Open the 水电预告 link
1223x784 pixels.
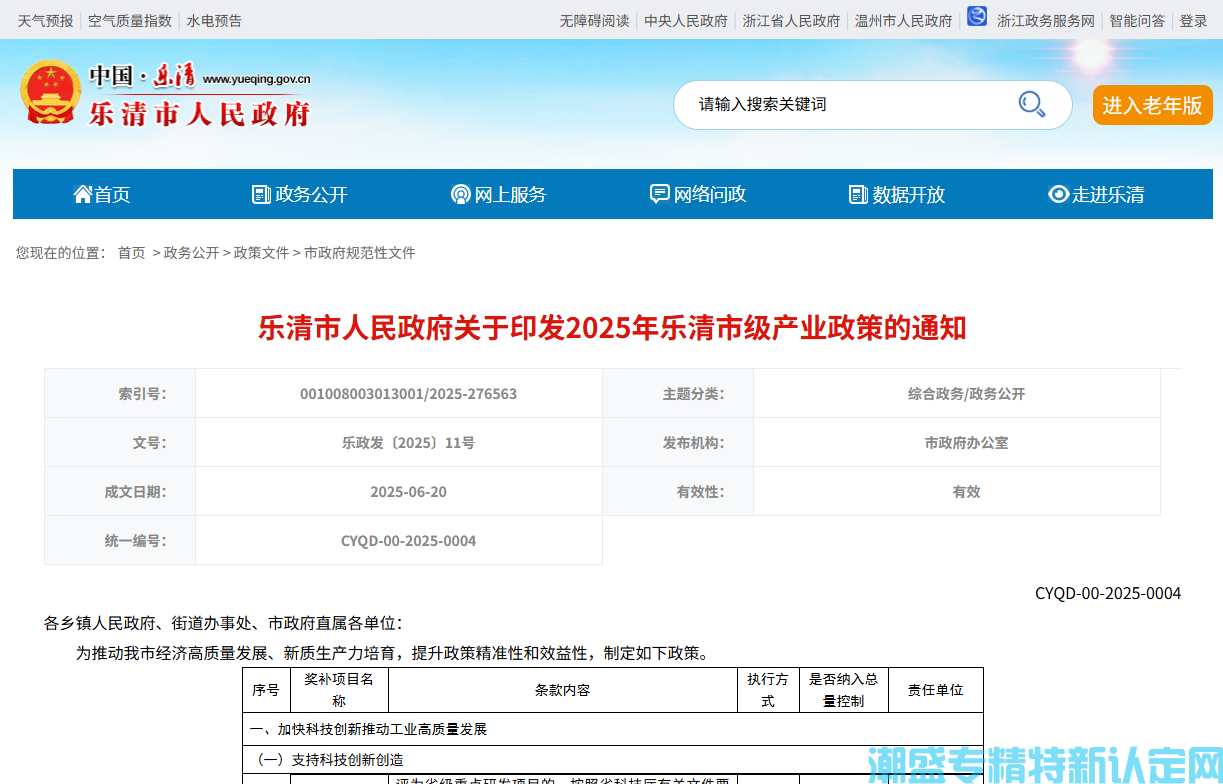214,20
